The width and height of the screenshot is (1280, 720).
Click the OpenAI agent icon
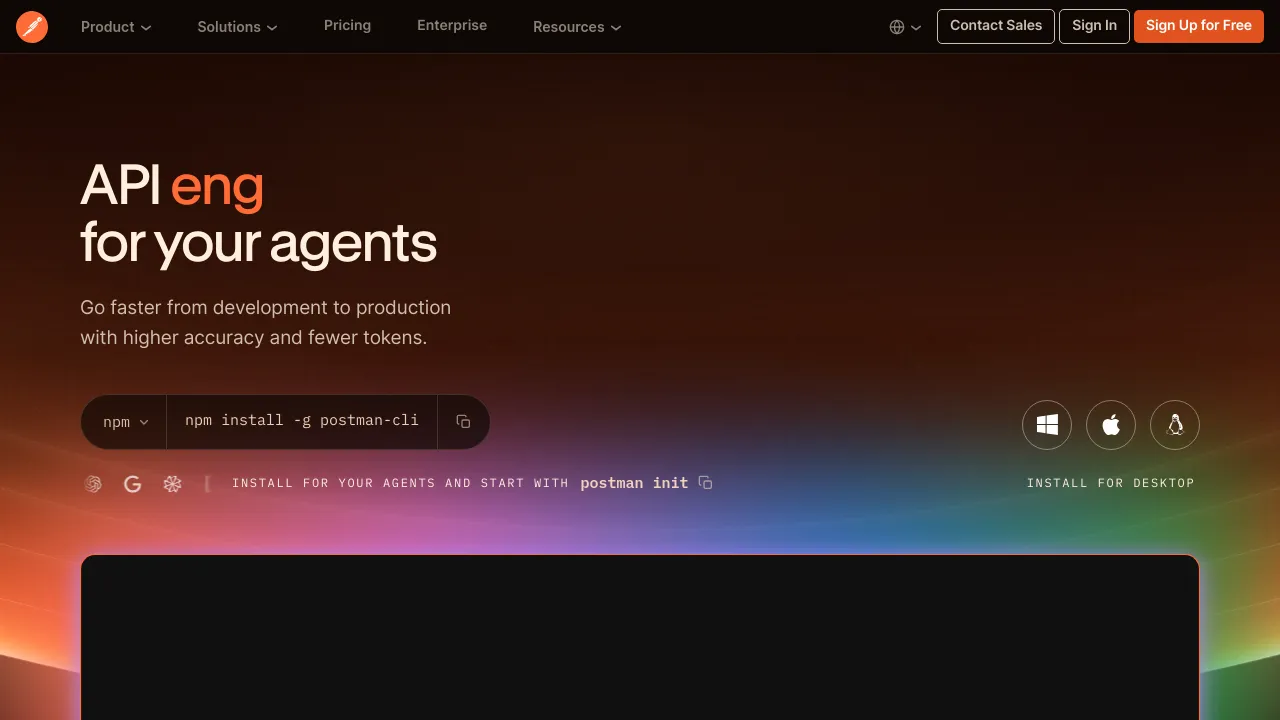pos(93,484)
